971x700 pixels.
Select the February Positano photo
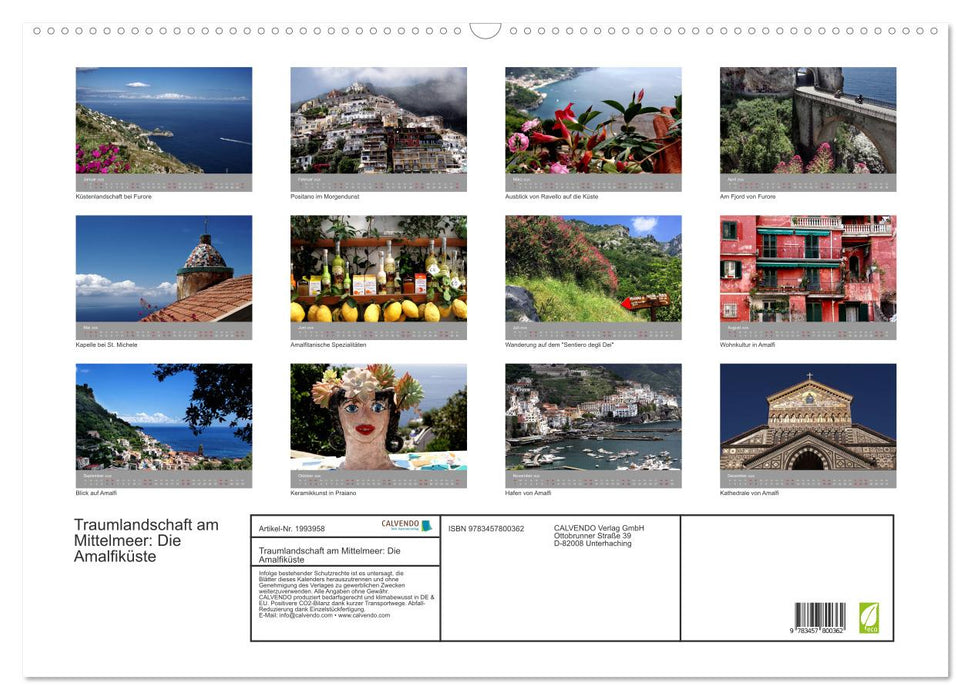[378, 120]
